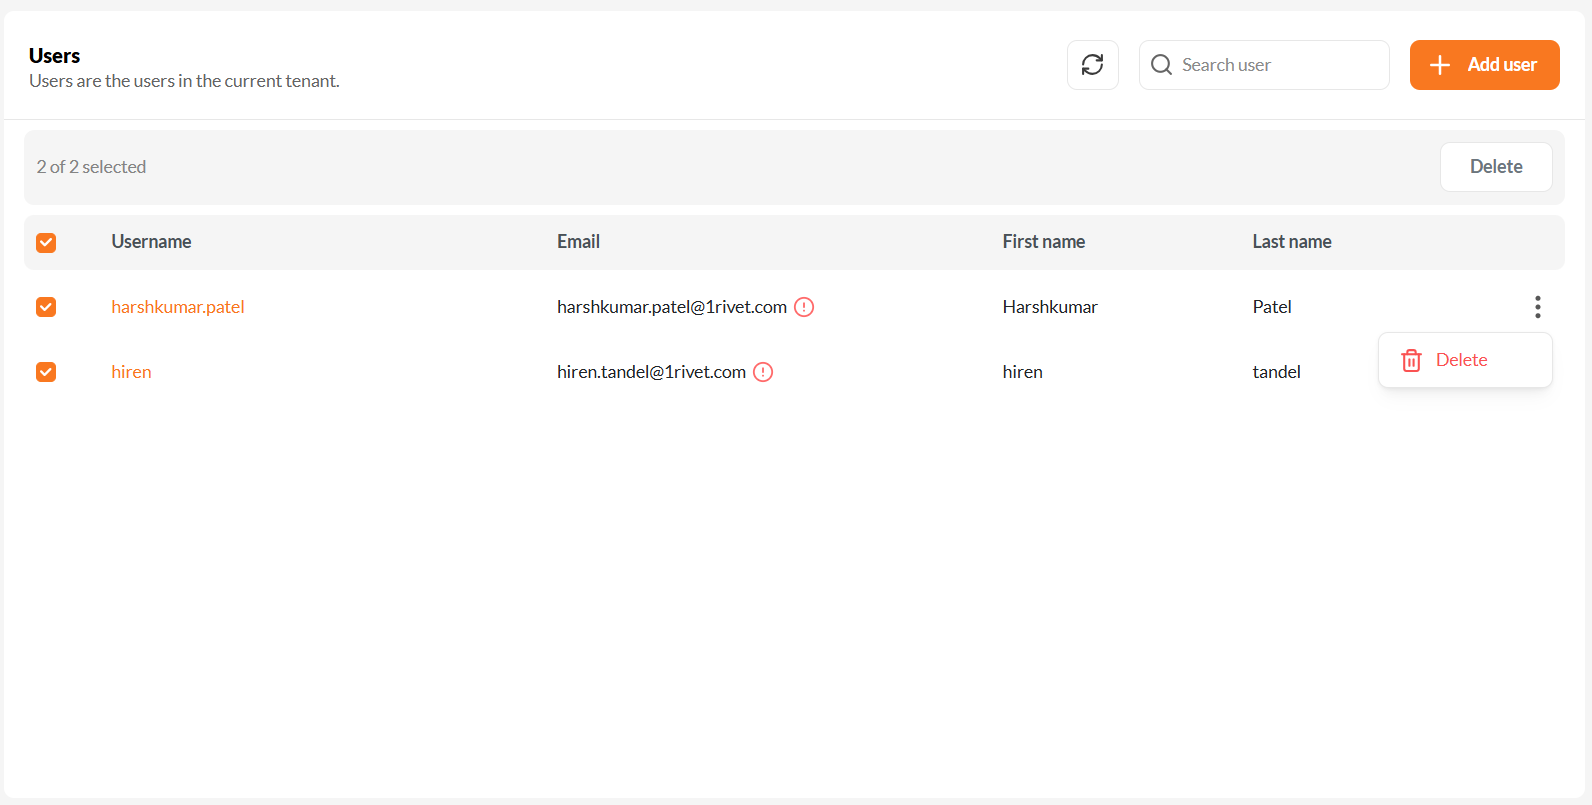
Task: Uncheck the harshkumar.patel row checkbox
Action: point(46,307)
